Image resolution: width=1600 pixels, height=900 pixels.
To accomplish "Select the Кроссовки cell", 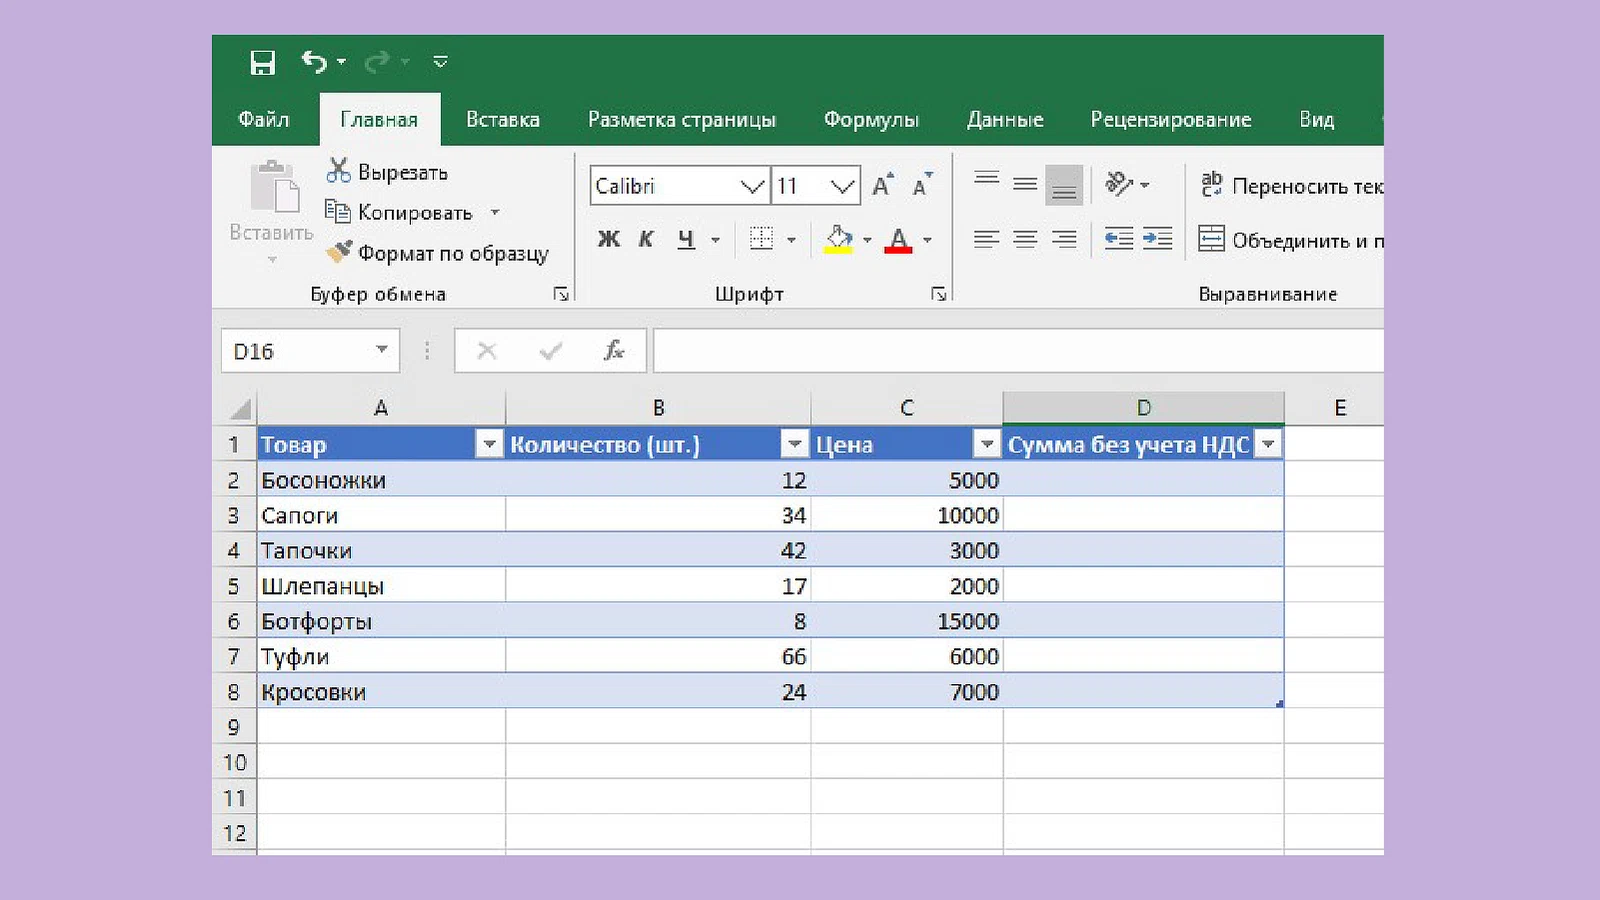I will [x=381, y=692].
